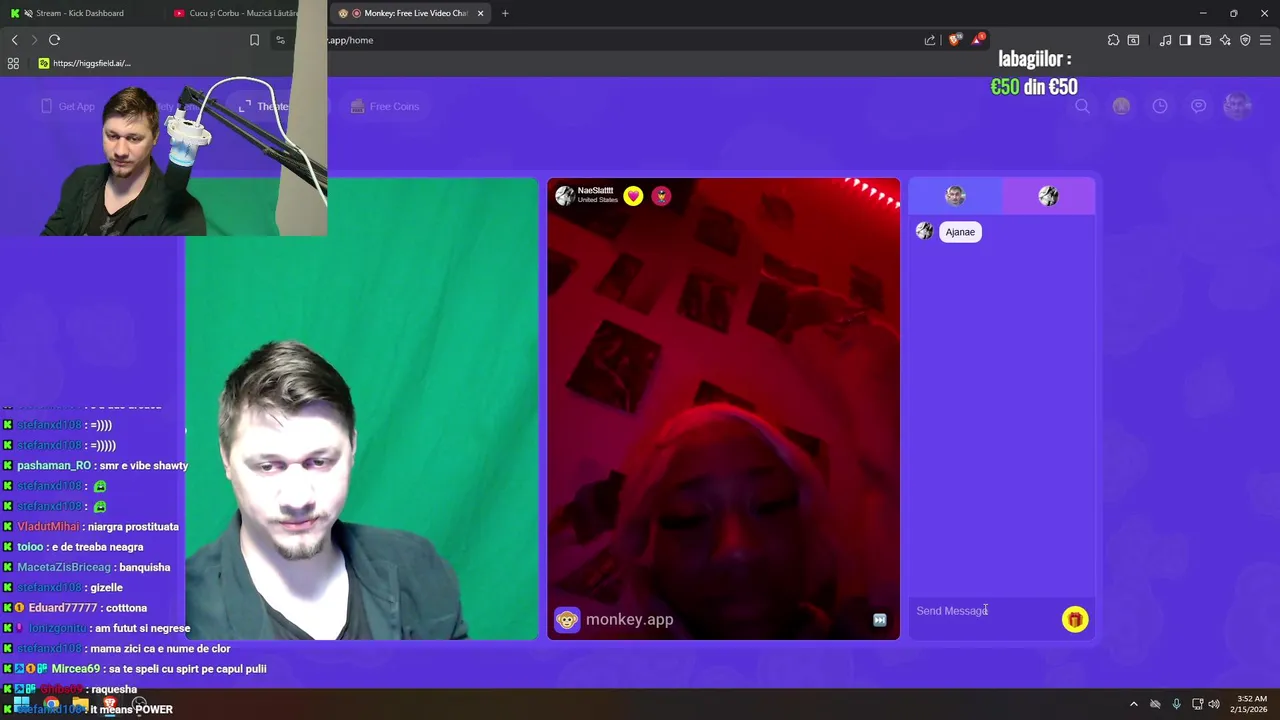
Task: Click the avatar next to the Ajanae message
Action: click(x=924, y=231)
